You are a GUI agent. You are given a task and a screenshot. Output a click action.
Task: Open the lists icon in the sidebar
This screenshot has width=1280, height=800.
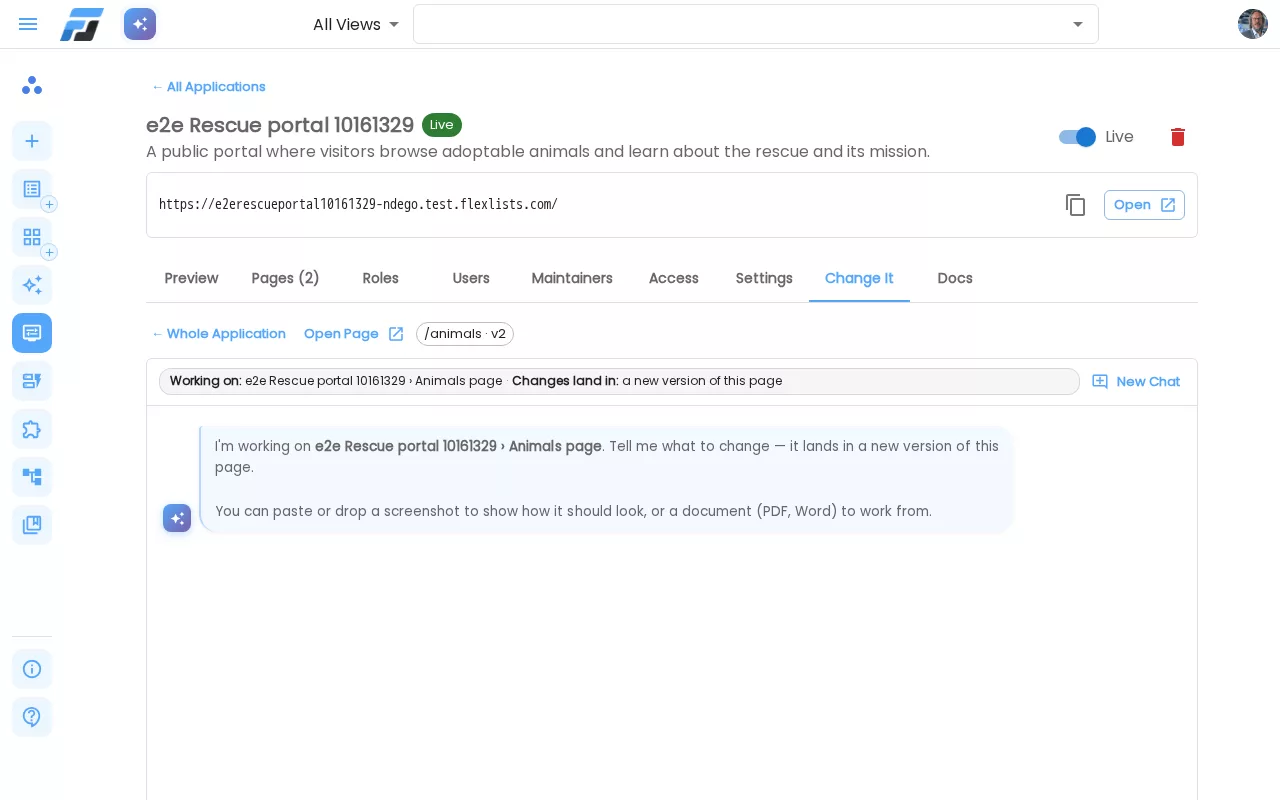(x=32, y=189)
